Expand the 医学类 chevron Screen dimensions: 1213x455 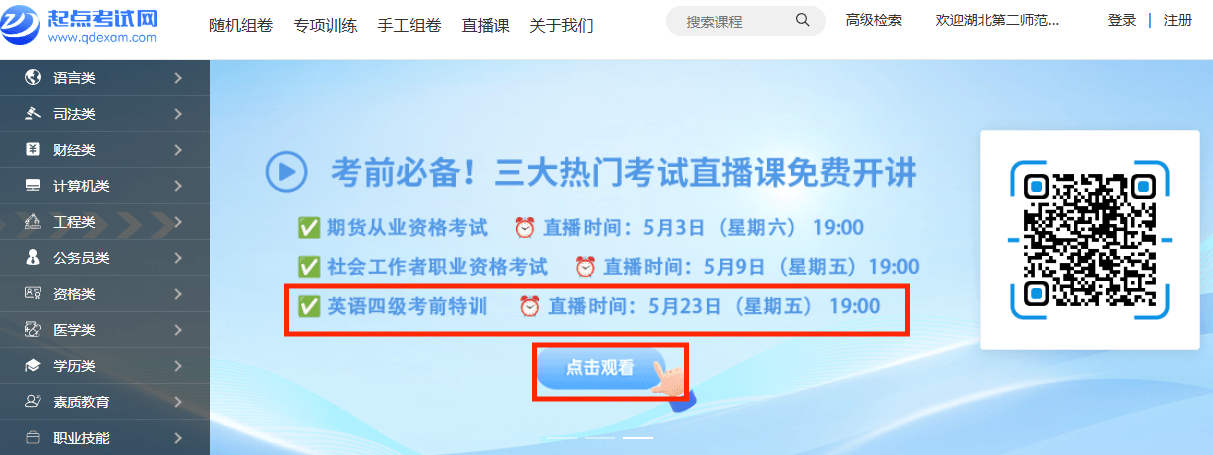point(178,330)
